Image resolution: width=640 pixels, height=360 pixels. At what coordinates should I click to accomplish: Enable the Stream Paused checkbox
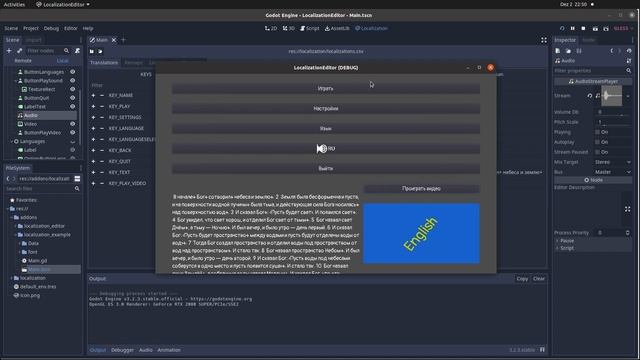pyautogui.click(x=598, y=152)
